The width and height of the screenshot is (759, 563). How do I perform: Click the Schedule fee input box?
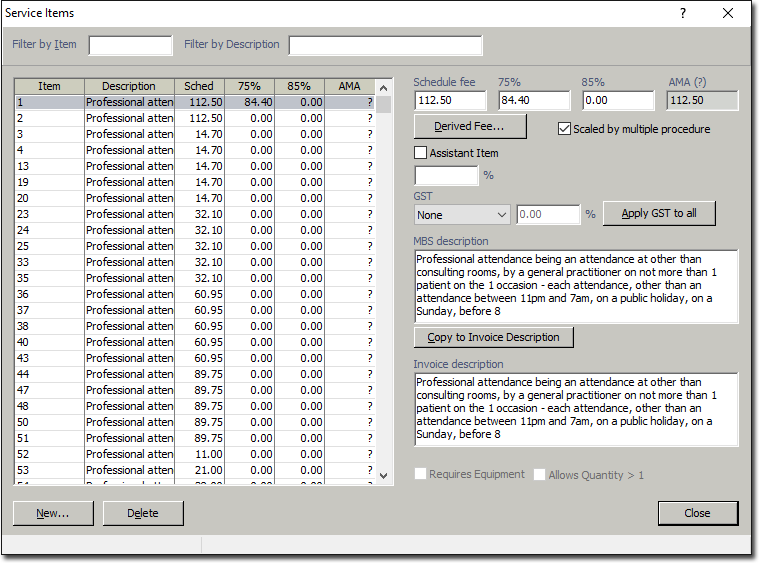click(x=450, y=100)
